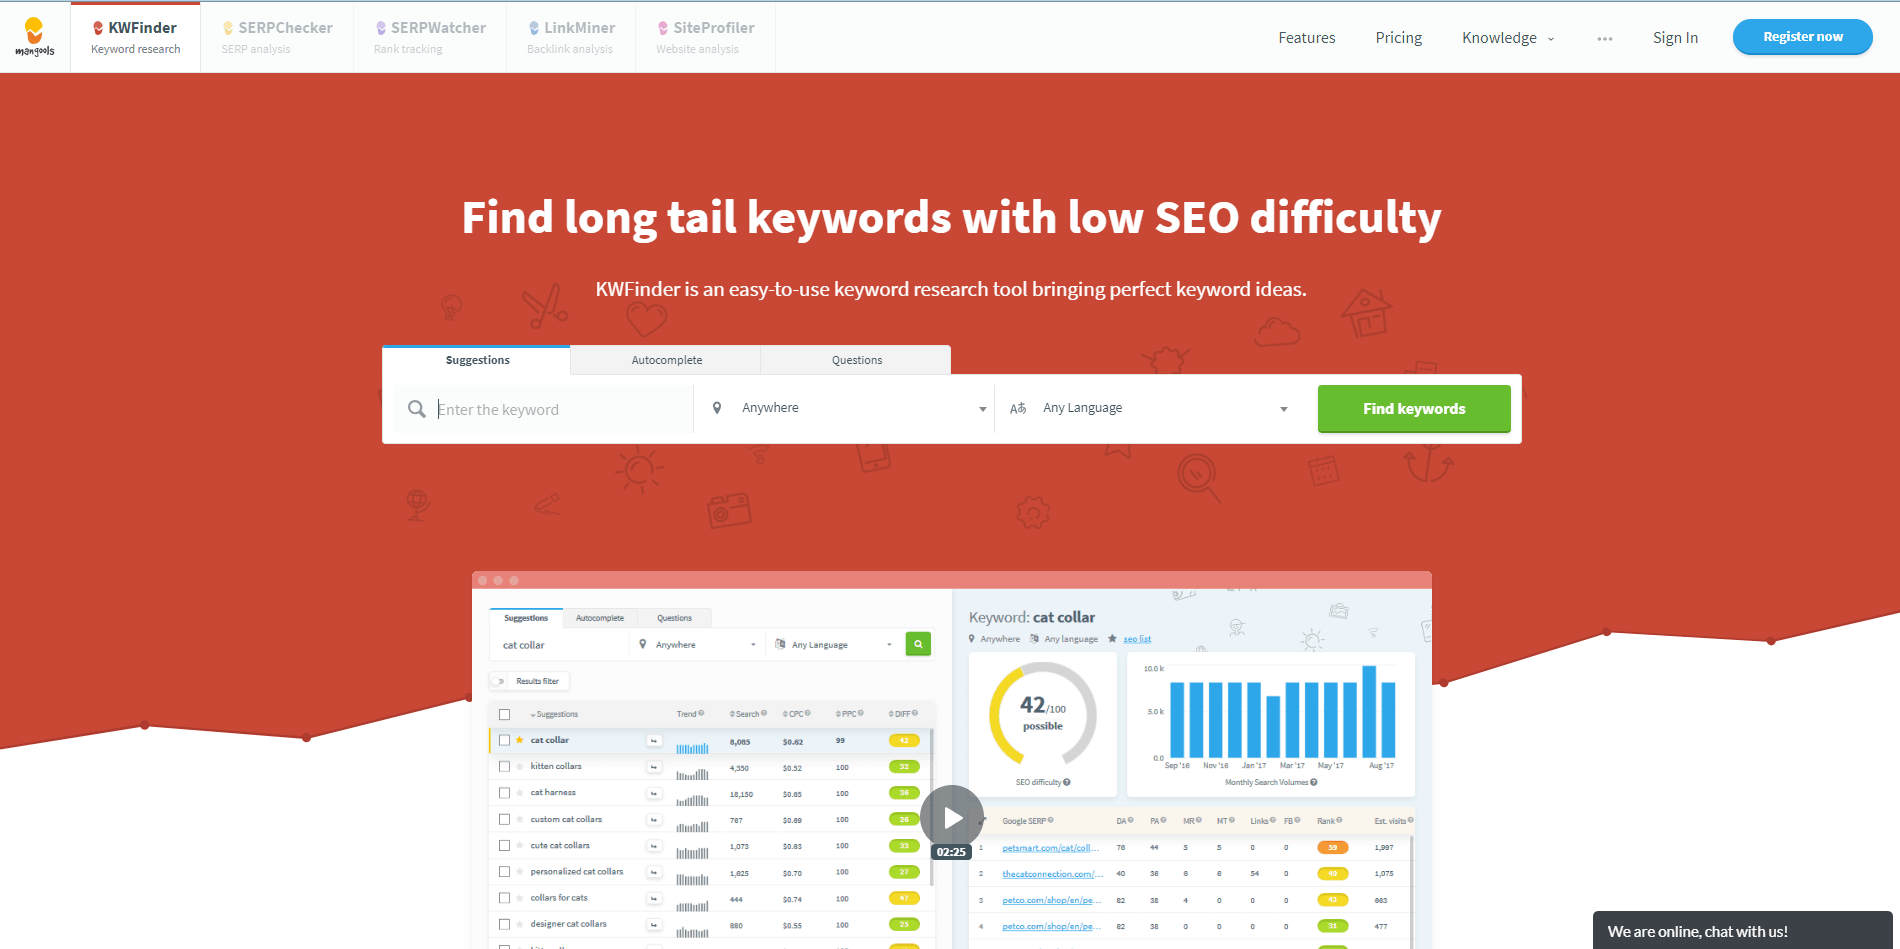Open the three-dots more menu
This screenshot has width=1900, height=949.
tap(1605, 39)
